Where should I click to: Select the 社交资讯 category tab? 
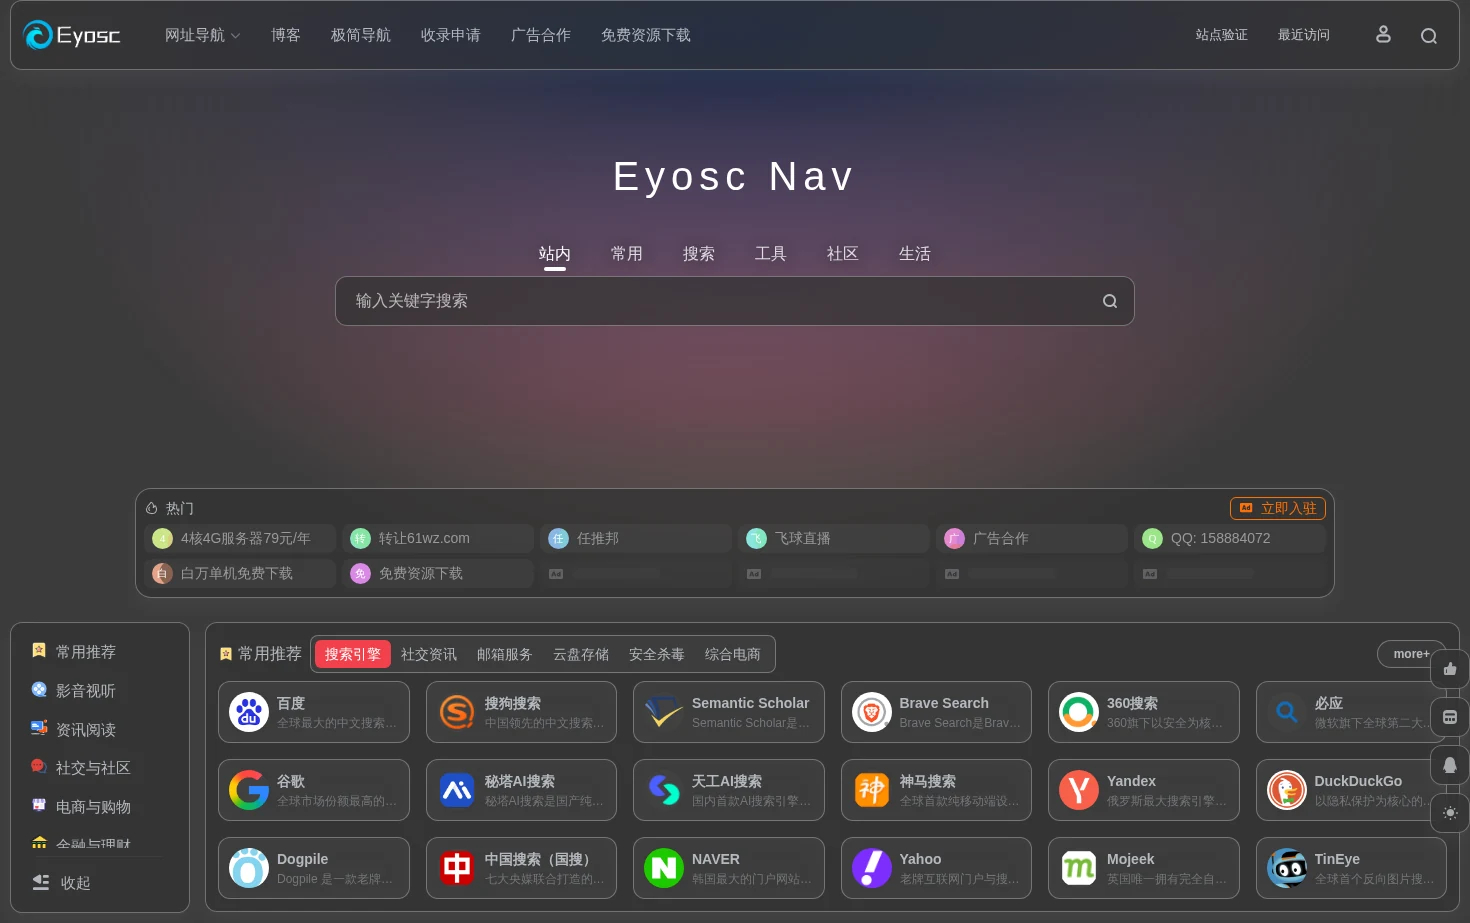coord(429,654)
